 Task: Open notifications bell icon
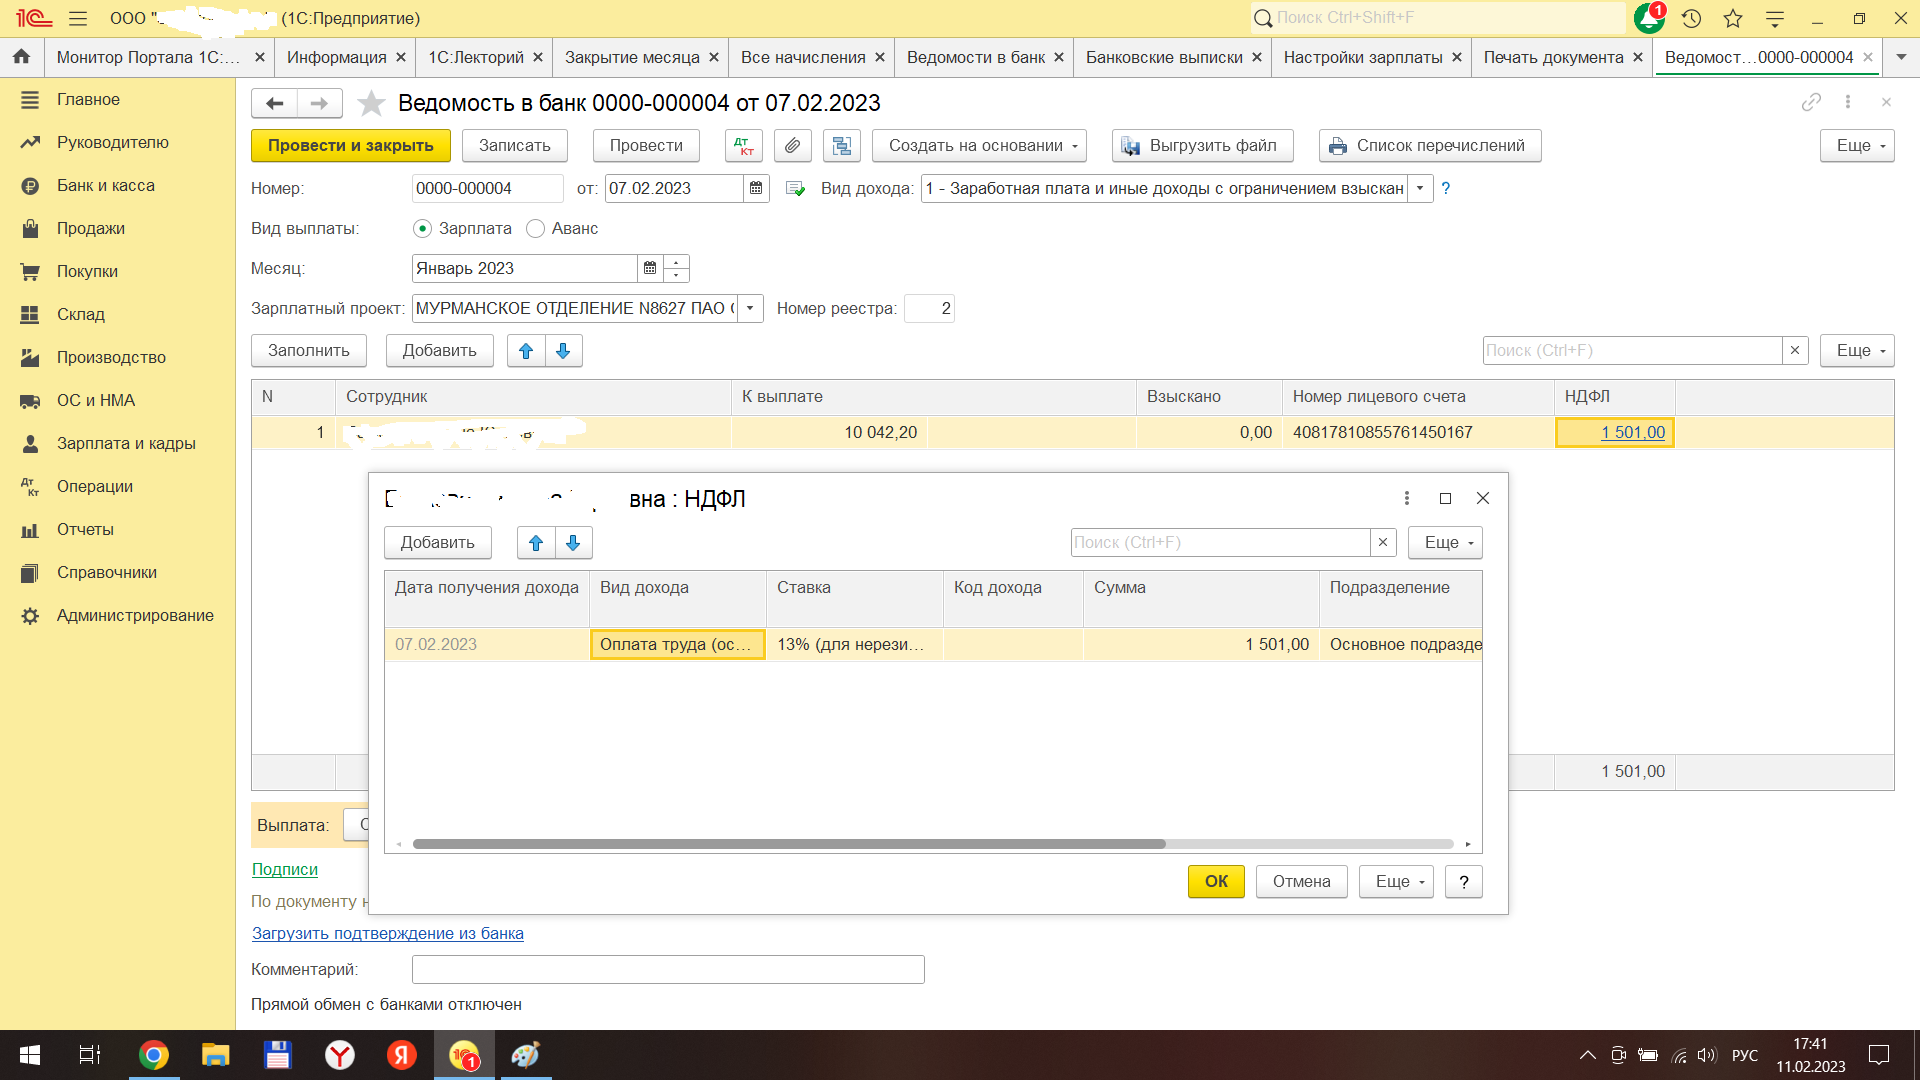[x=1648, y=18]
